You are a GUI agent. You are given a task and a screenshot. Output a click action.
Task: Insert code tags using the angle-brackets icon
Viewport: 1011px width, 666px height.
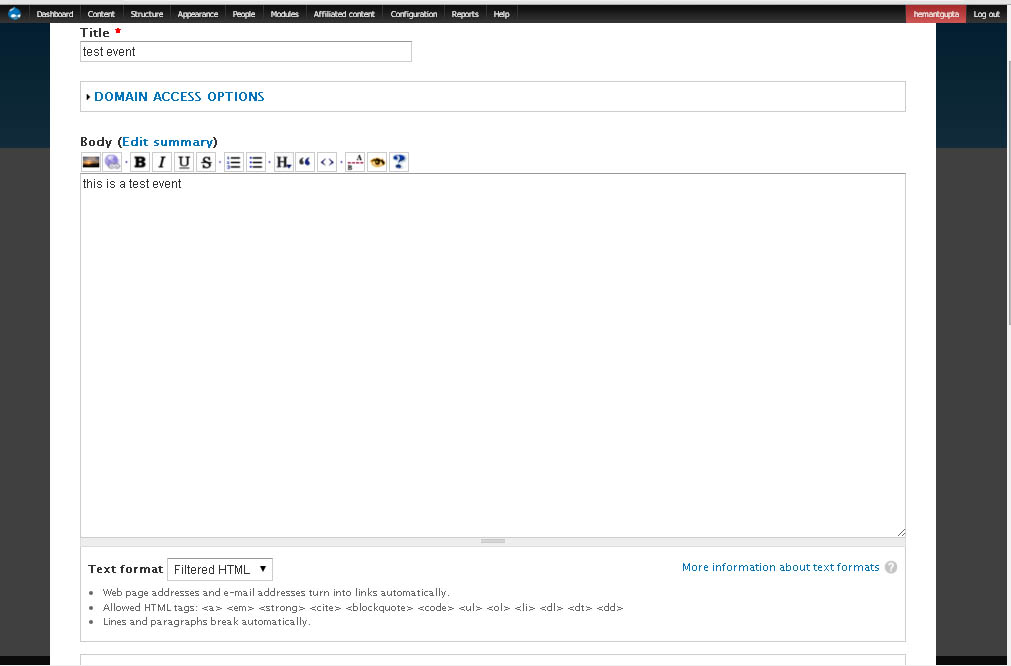pyautogui.click(x=327, y=162)
